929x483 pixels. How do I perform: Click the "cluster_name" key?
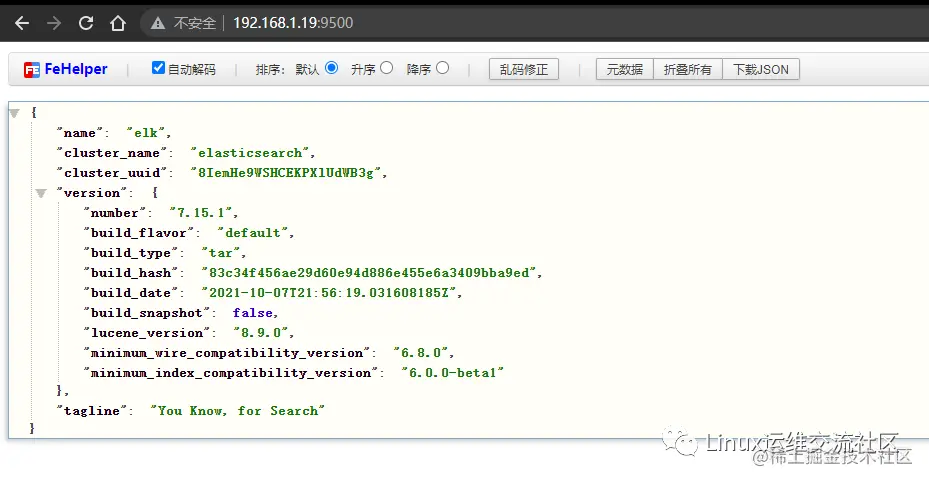(x=112, y=153)
